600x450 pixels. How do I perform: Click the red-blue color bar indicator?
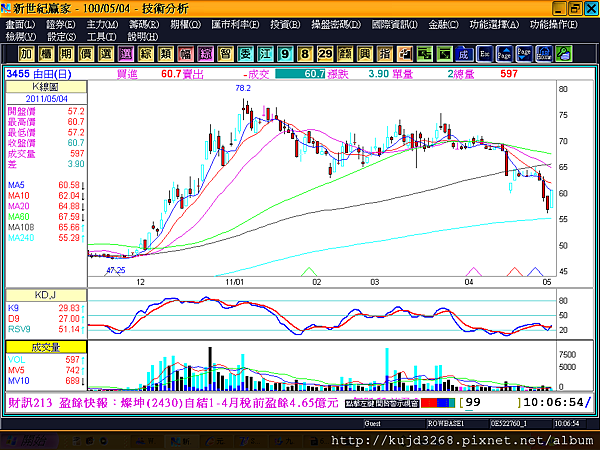[438, 403]
